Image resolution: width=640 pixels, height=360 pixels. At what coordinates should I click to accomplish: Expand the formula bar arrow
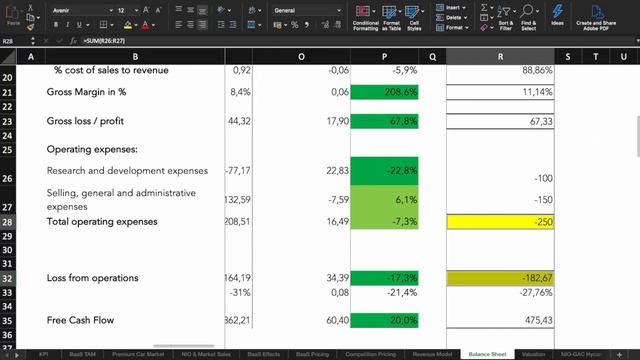point(637,41)
